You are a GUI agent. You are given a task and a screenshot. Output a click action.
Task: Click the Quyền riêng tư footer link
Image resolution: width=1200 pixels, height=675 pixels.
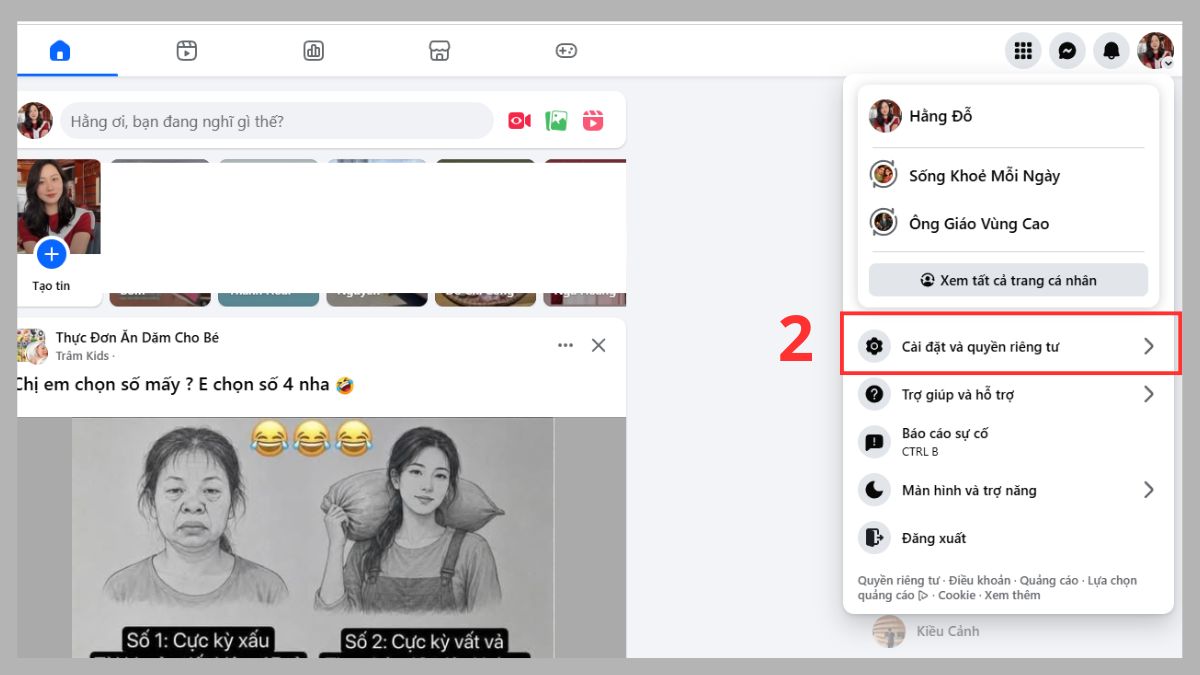click(x=899, y=581)
